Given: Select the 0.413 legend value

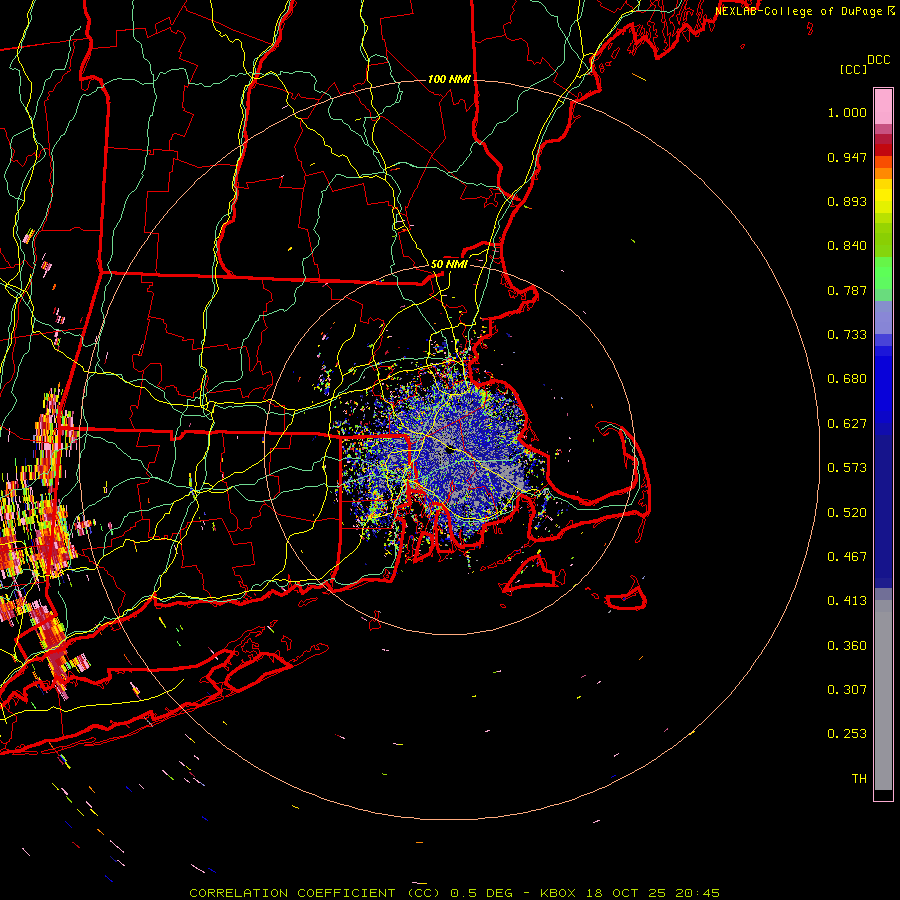Looking at the screenshot, I should coord(847,601).
